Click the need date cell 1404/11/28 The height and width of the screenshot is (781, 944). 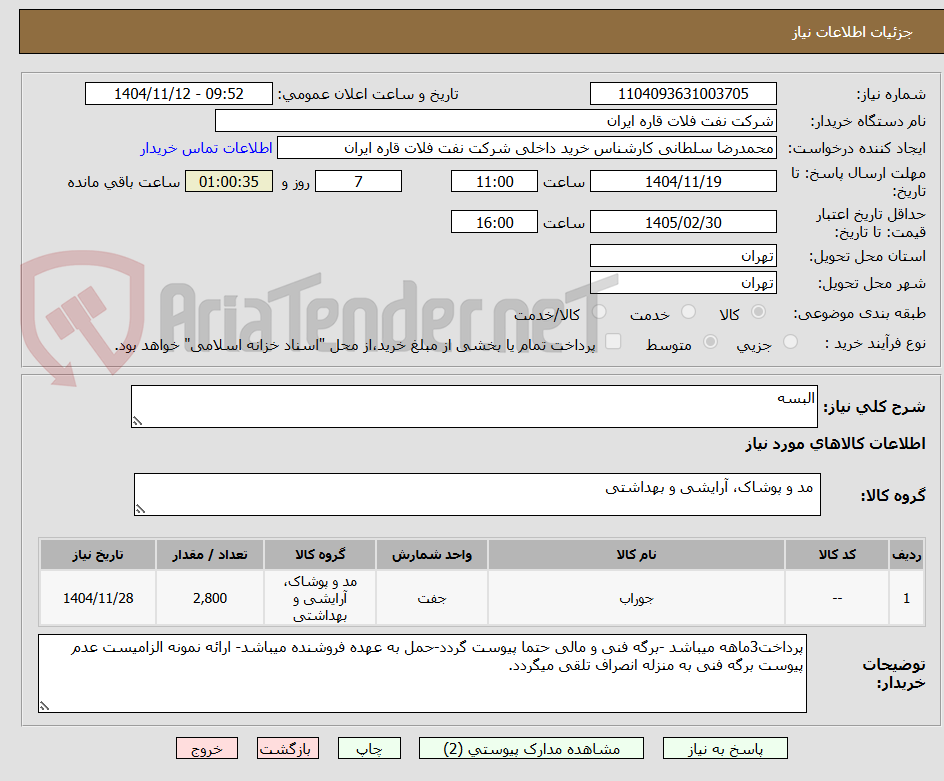pos(98,598)
